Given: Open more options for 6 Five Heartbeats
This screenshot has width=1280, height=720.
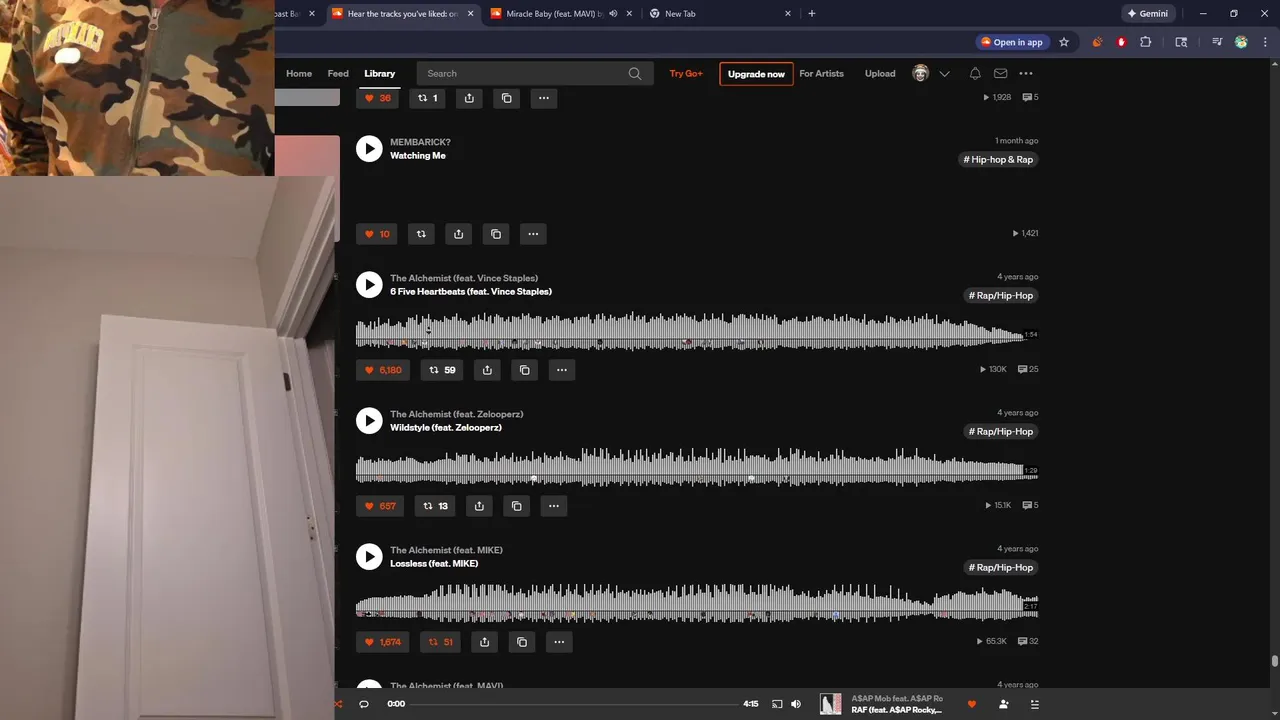Looking at the screenshot, I should (562, 370).
